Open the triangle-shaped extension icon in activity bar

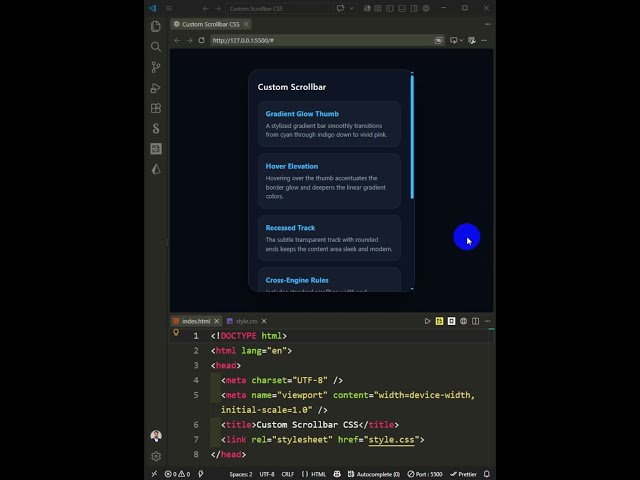pos(156,169)
